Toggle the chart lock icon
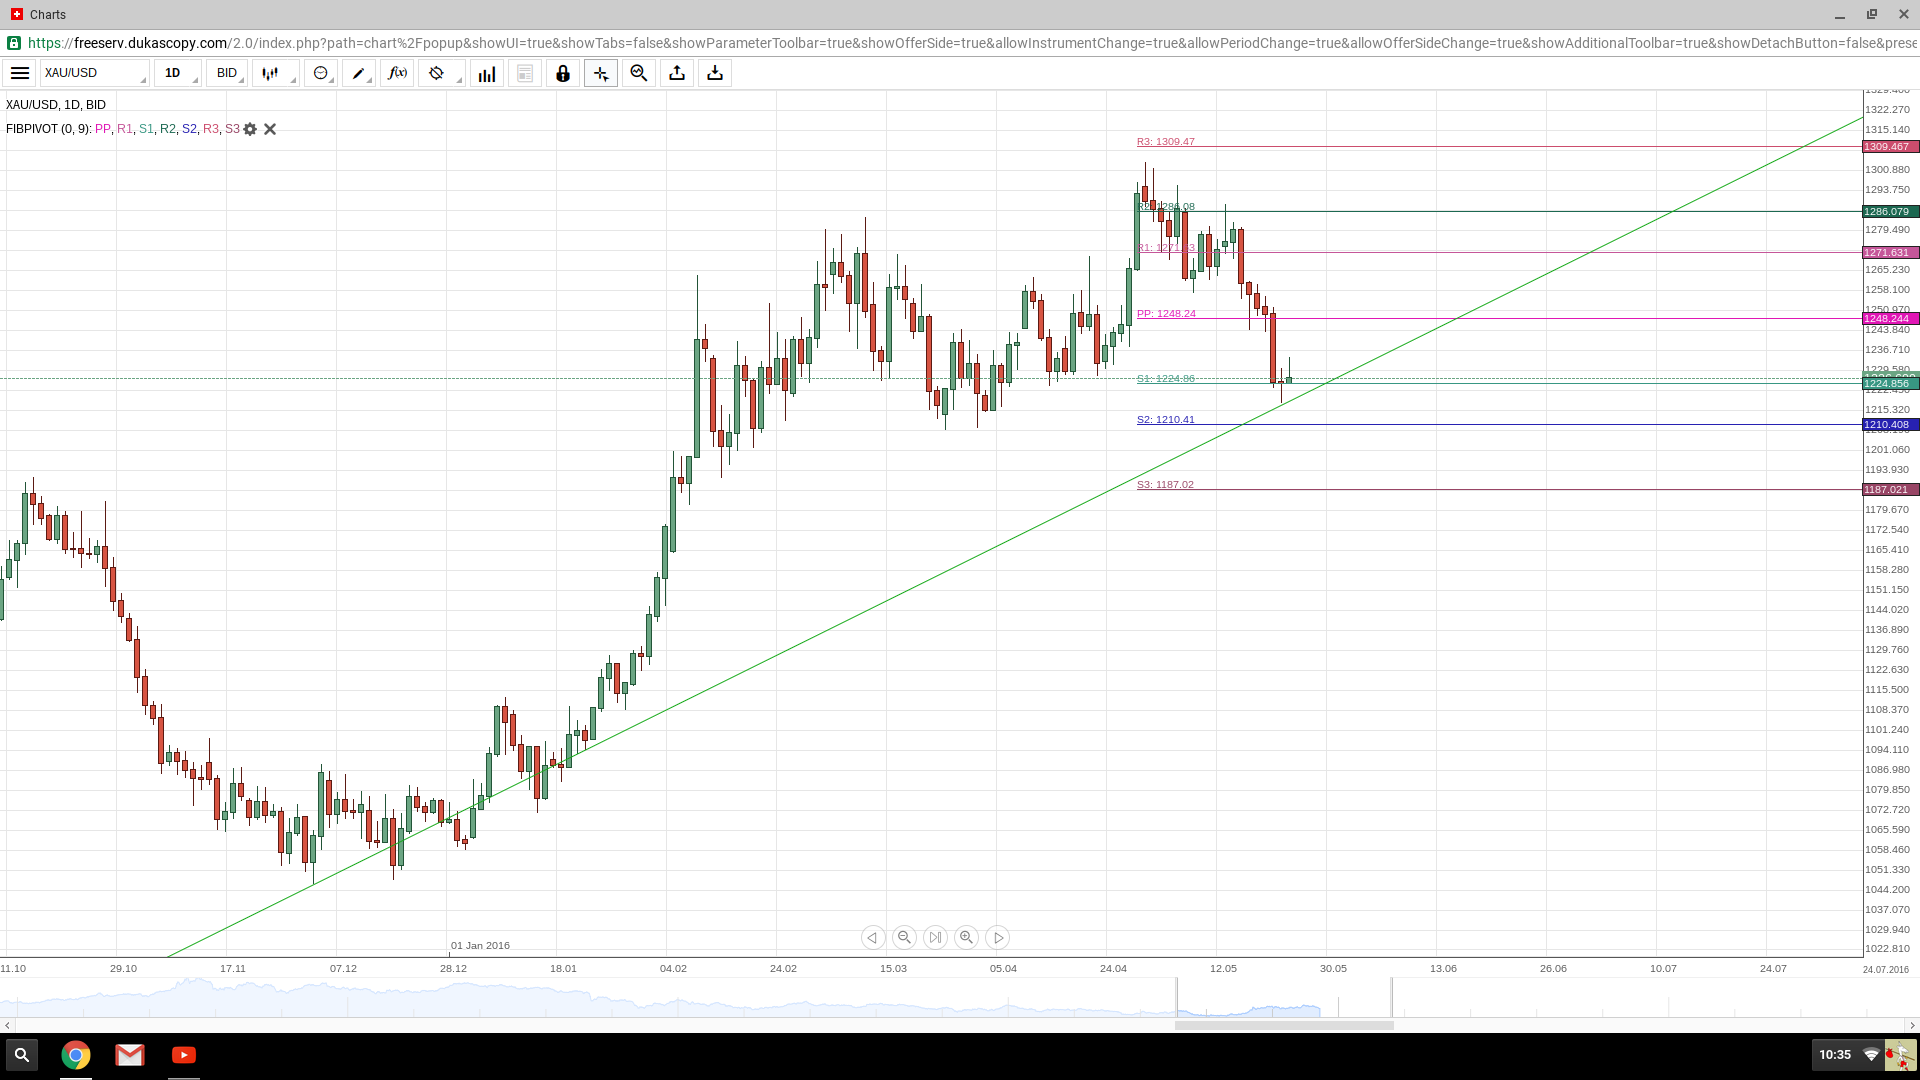 563,73
